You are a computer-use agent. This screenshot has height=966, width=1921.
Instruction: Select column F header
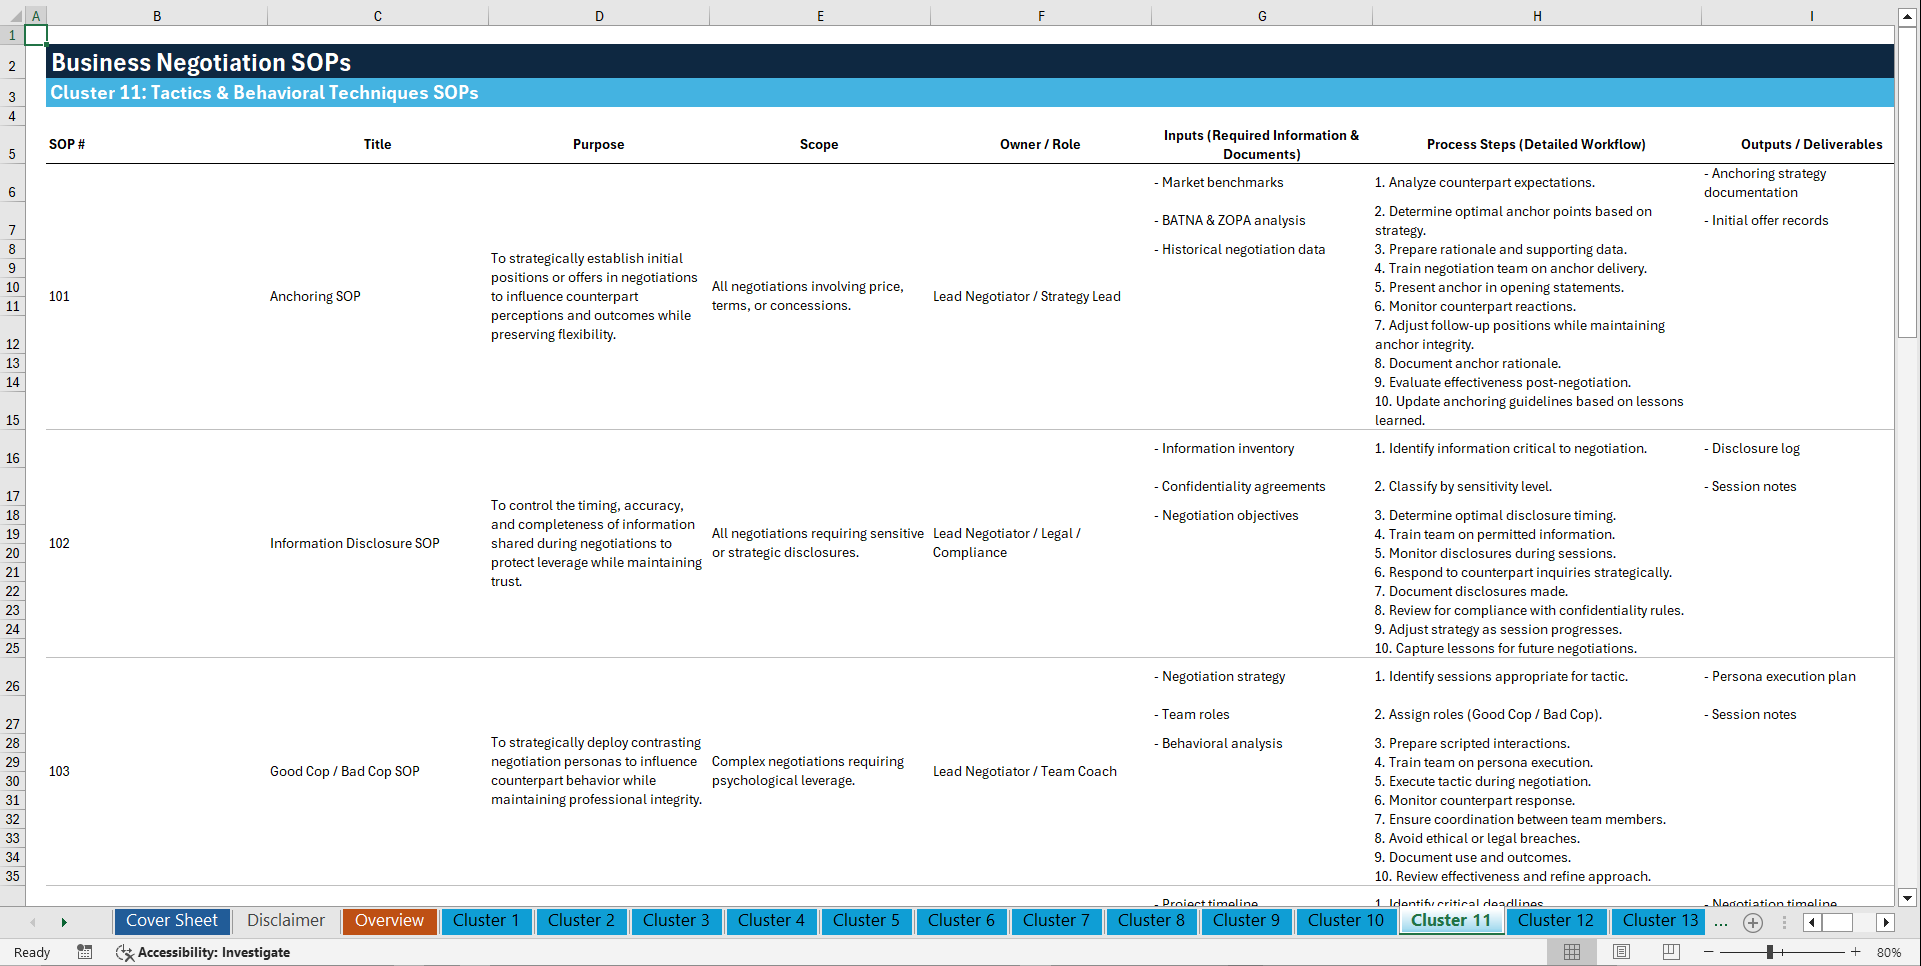[1041, 15]
